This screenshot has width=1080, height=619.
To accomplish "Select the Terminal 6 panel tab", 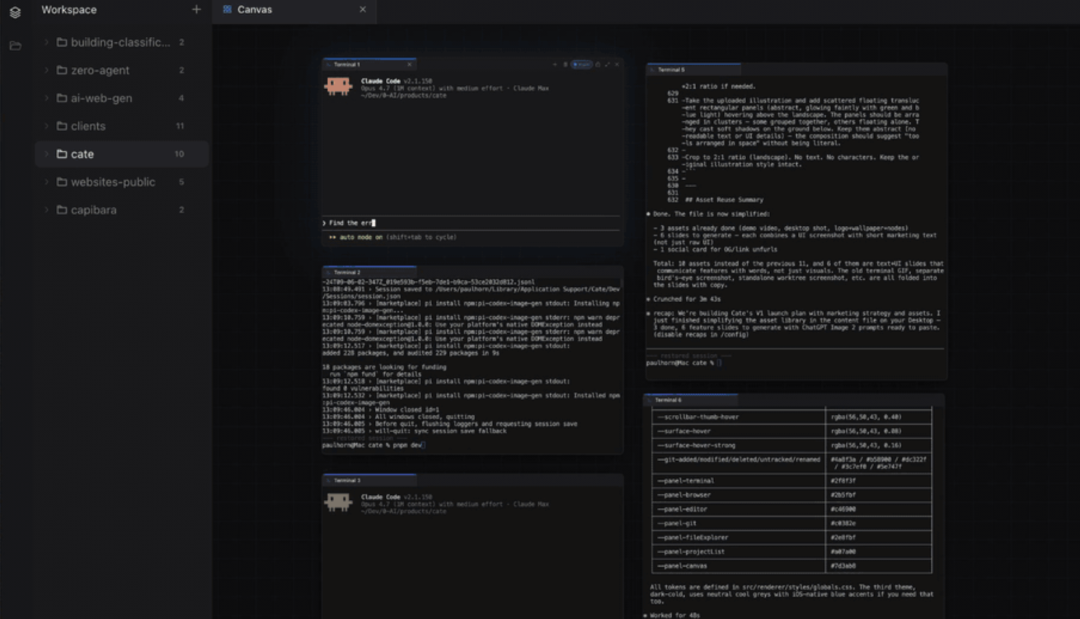I will [x=691, y=399].
